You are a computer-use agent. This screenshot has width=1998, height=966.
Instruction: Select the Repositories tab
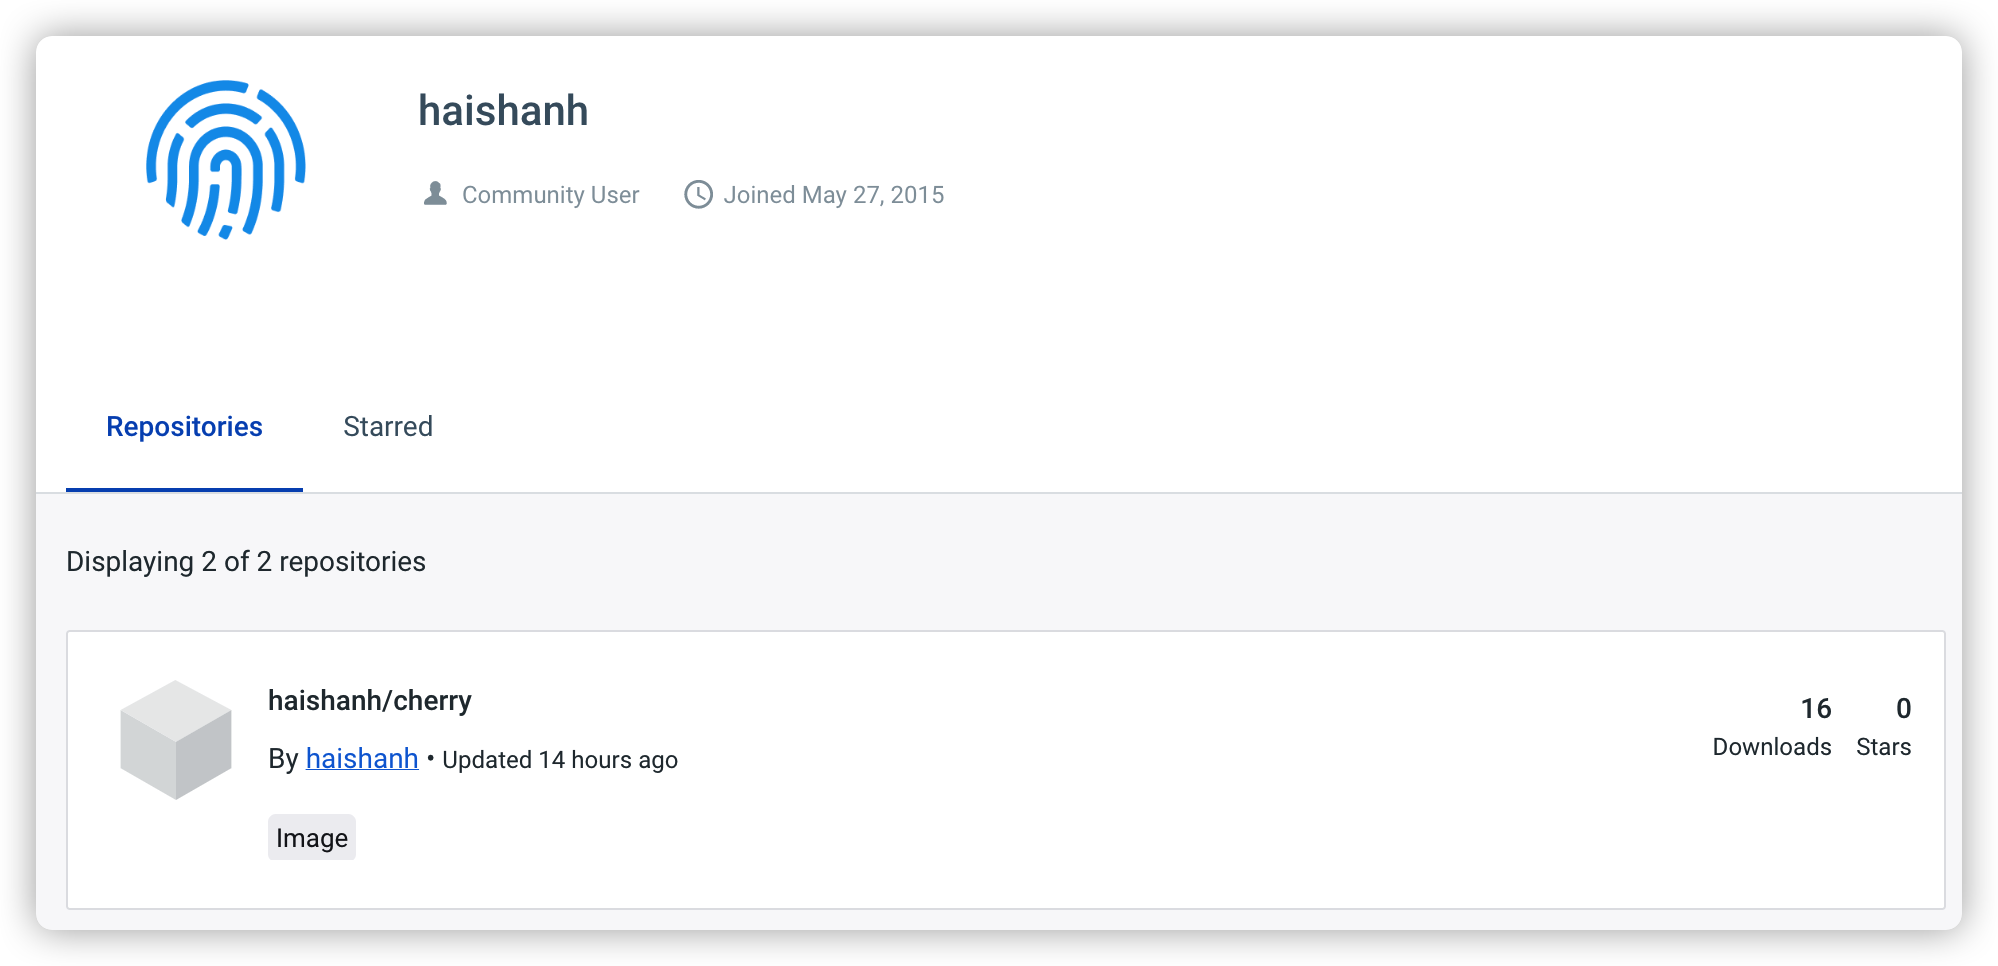click(x=184, y=427)
